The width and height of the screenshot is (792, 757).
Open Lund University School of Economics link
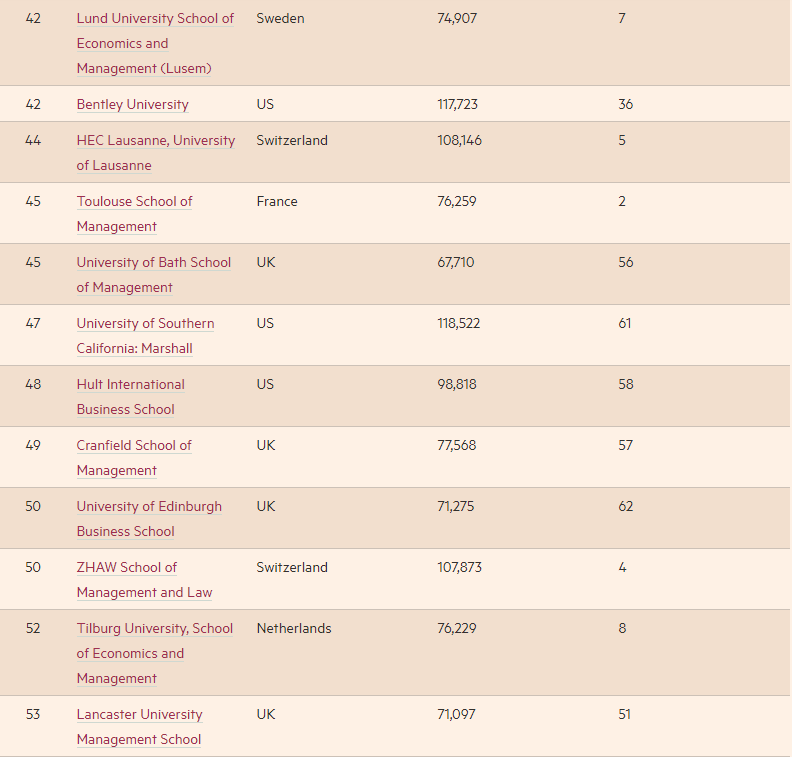point(156,43)
